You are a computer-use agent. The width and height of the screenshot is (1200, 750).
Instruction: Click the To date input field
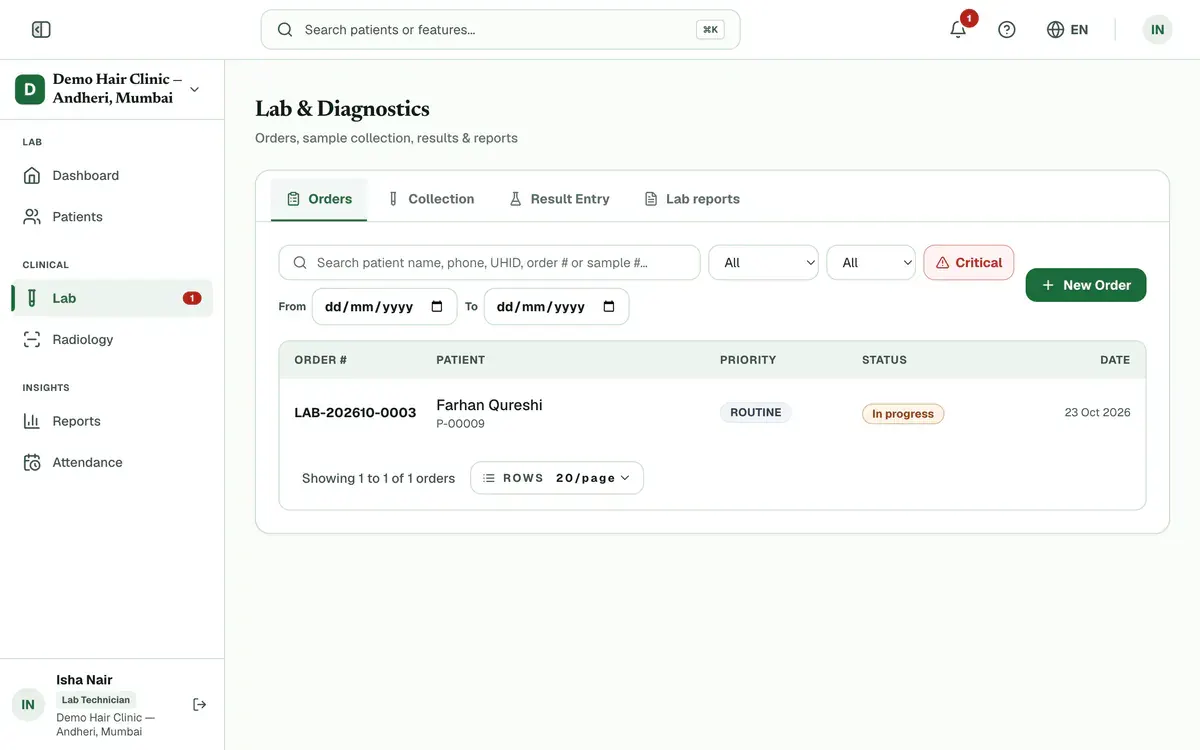(556, 307)
